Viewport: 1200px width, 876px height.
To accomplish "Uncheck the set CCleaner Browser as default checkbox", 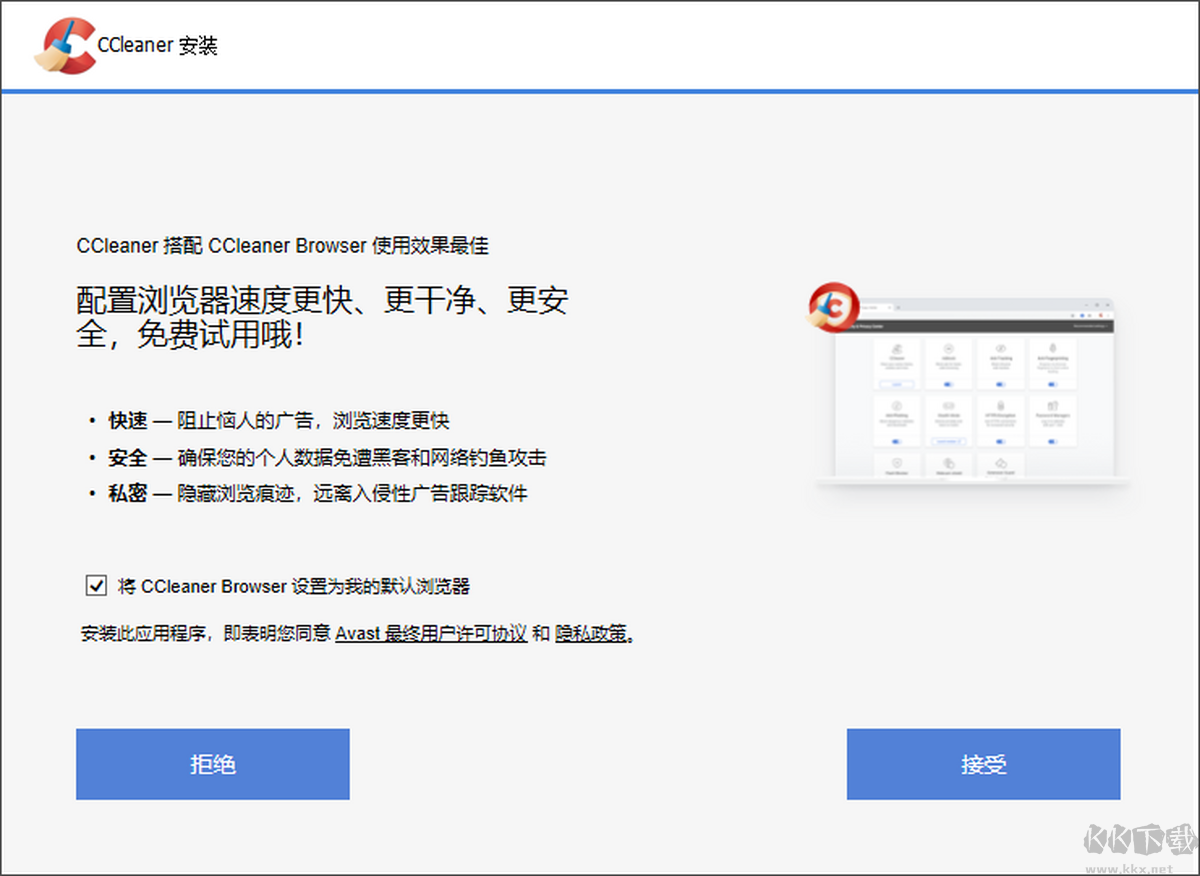I will 96,586.
